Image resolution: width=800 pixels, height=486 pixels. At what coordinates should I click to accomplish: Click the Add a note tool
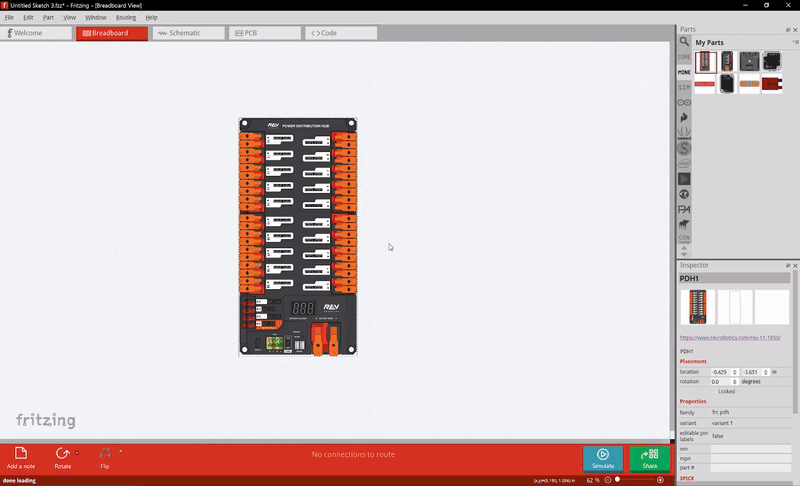point(21,457)
